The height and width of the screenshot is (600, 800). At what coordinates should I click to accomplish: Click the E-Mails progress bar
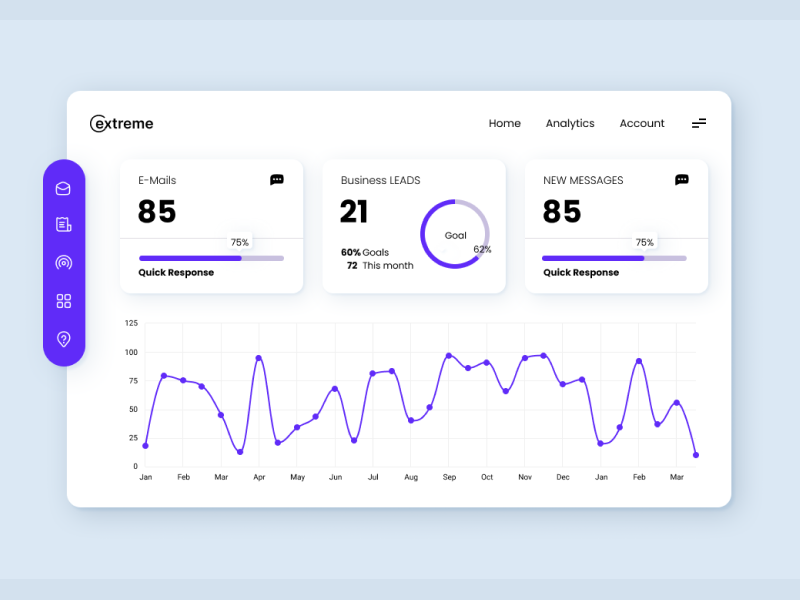pyautogui.click(x=211, y=258)
